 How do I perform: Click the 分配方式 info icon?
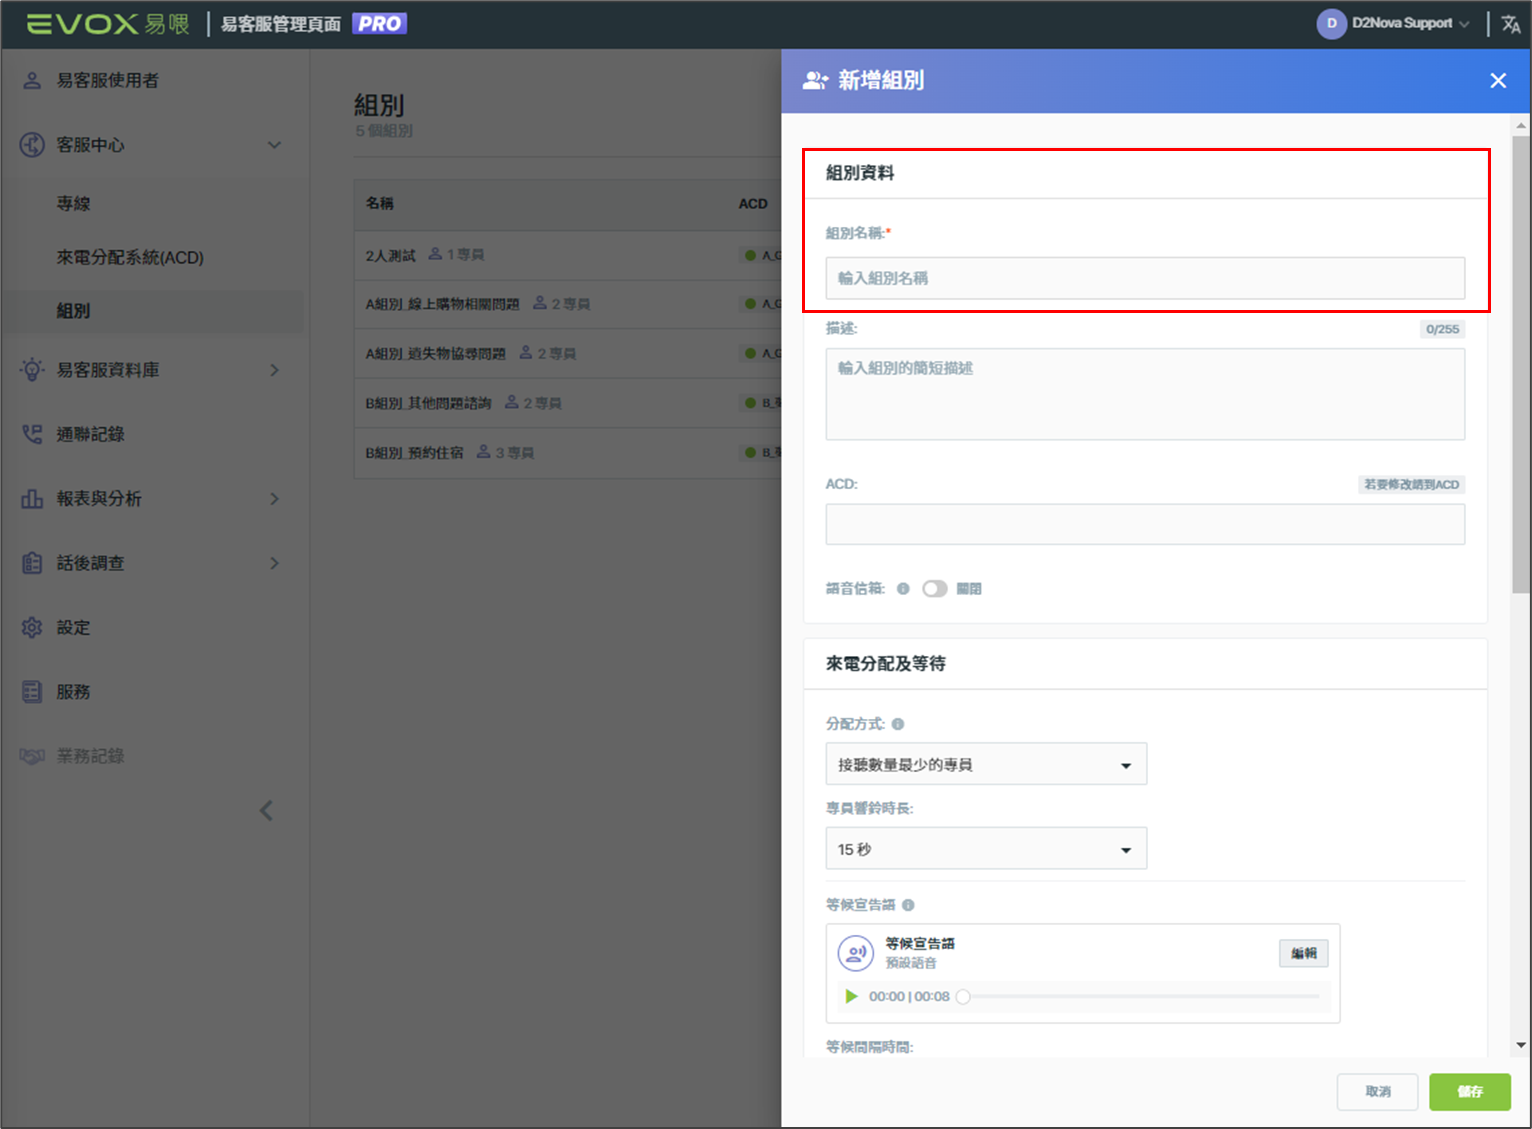point(898,724)
